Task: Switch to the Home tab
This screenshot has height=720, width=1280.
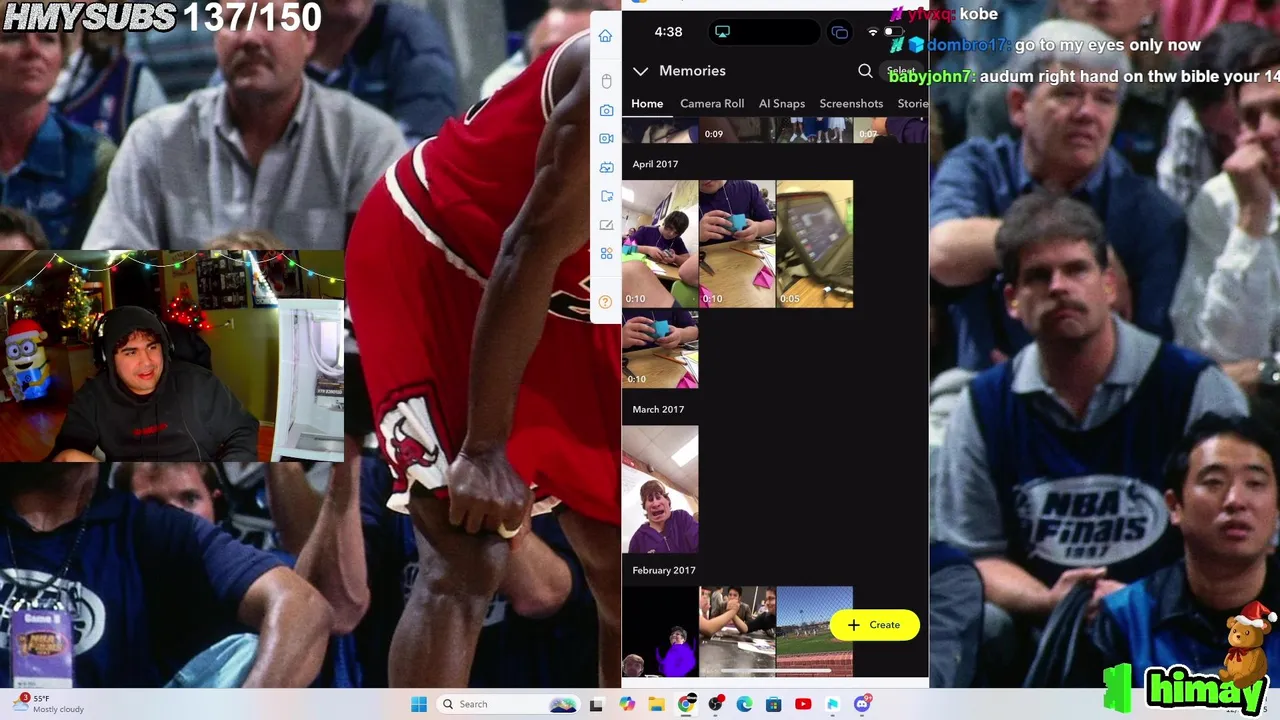Action: tap(647, 103)
